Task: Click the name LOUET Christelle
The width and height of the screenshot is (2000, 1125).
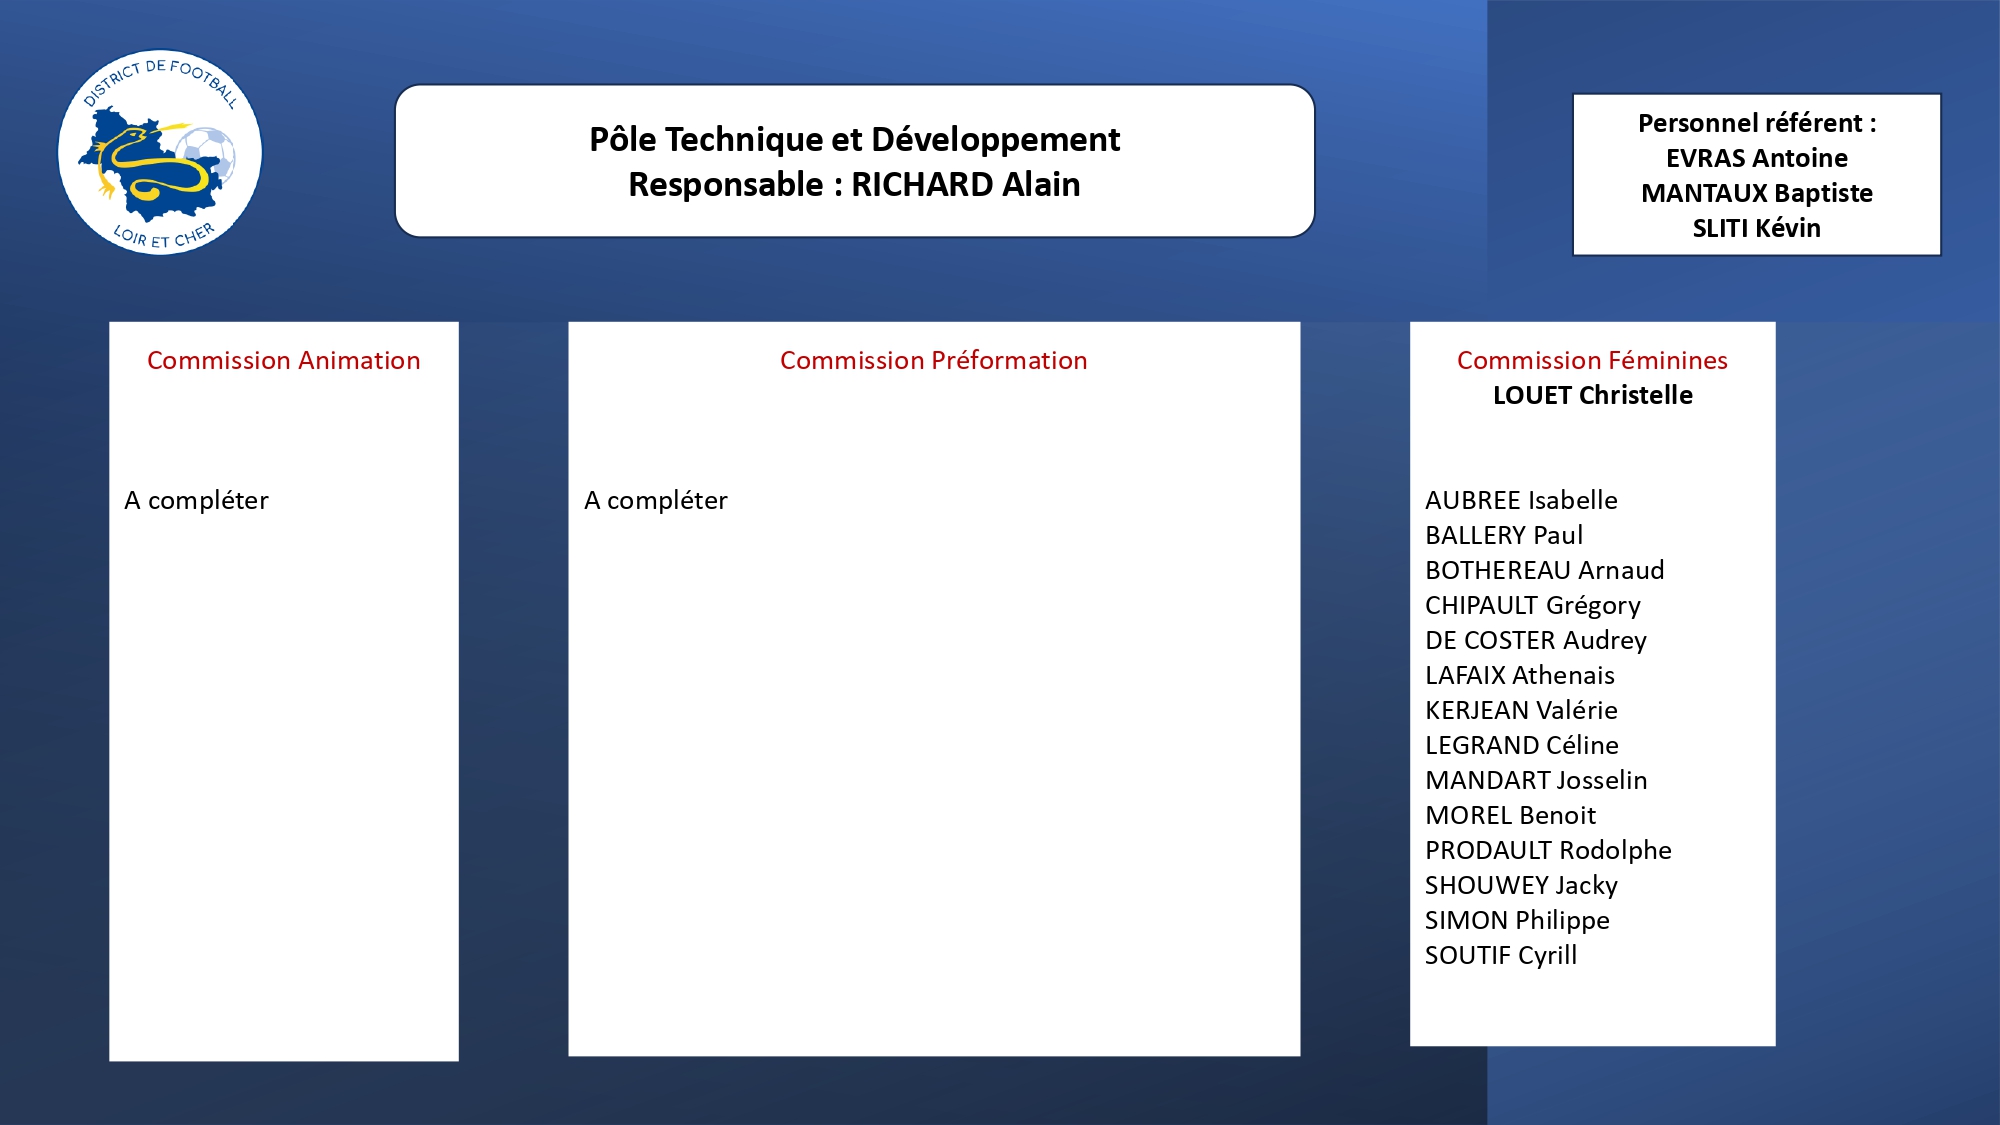Action: point(1593,395)
